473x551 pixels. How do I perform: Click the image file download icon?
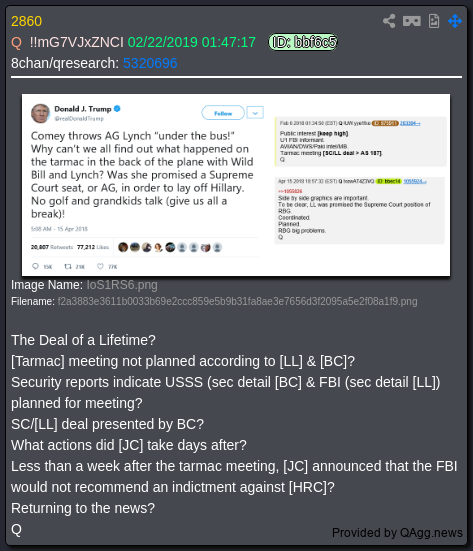click(434, 21)
